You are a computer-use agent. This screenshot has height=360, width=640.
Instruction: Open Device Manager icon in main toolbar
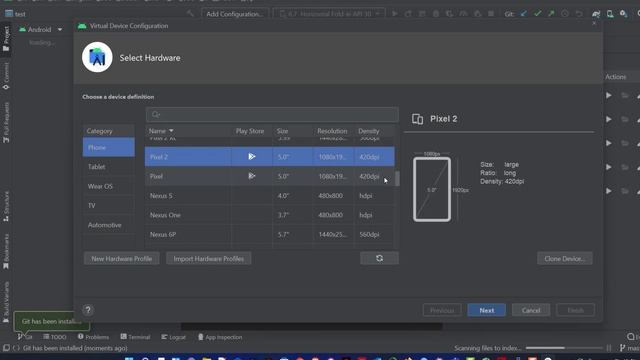click(x=610, y=14)
